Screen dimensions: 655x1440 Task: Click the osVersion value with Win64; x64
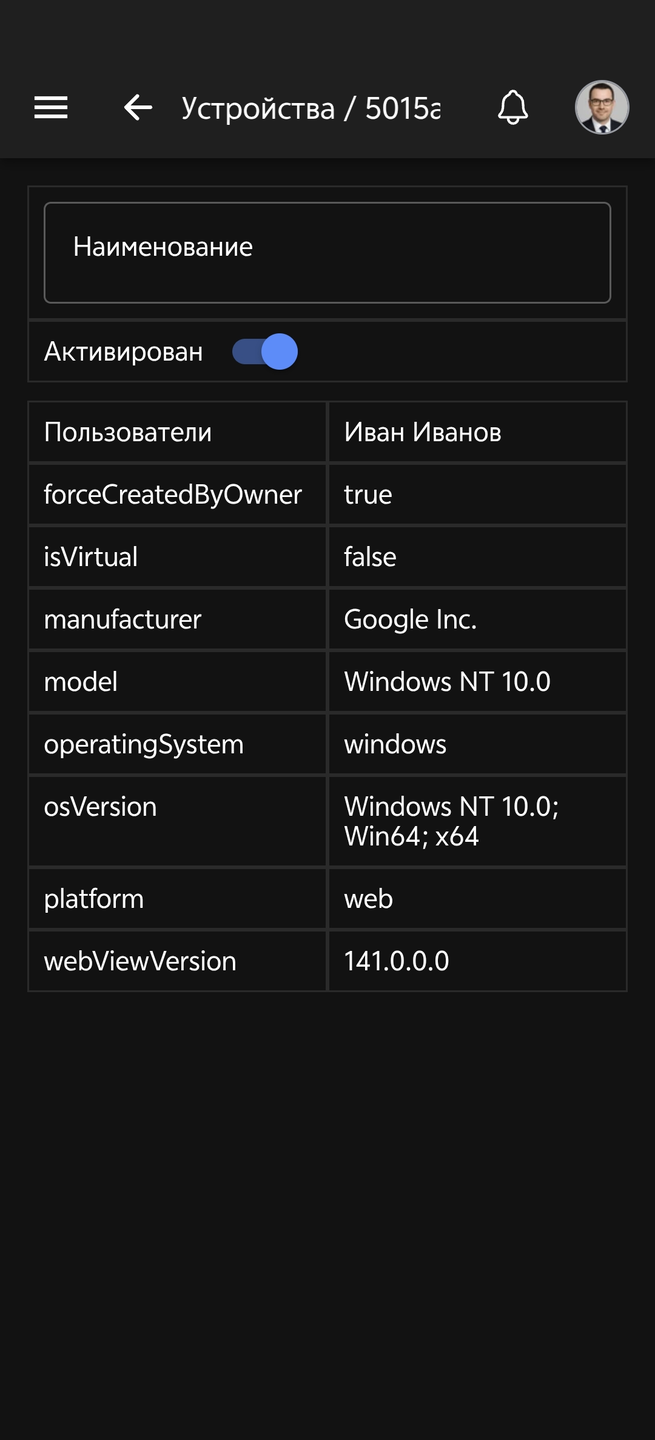[451, 821]
